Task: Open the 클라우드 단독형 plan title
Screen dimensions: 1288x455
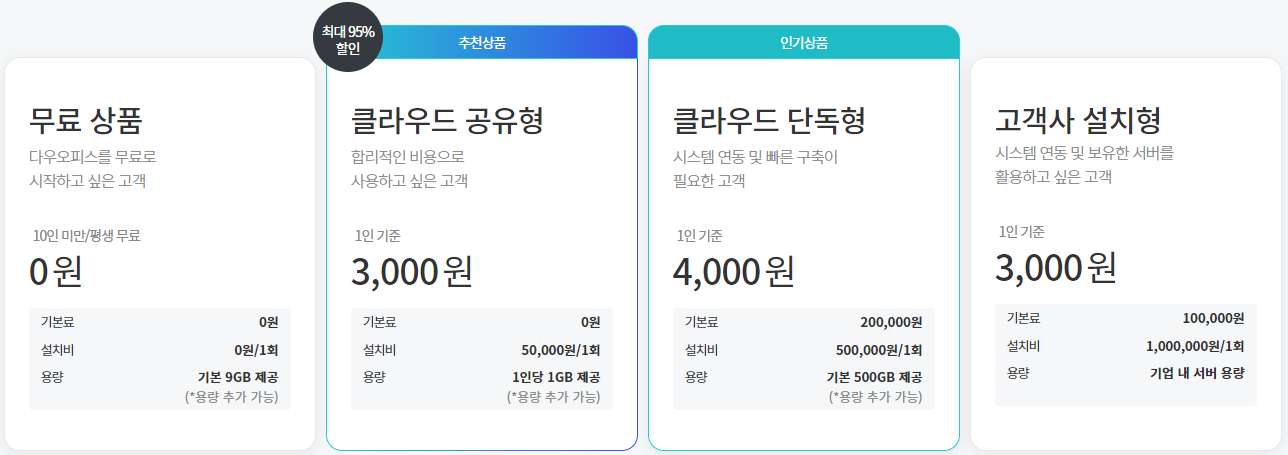Action: pyautogui.click(x=769, y=121)
